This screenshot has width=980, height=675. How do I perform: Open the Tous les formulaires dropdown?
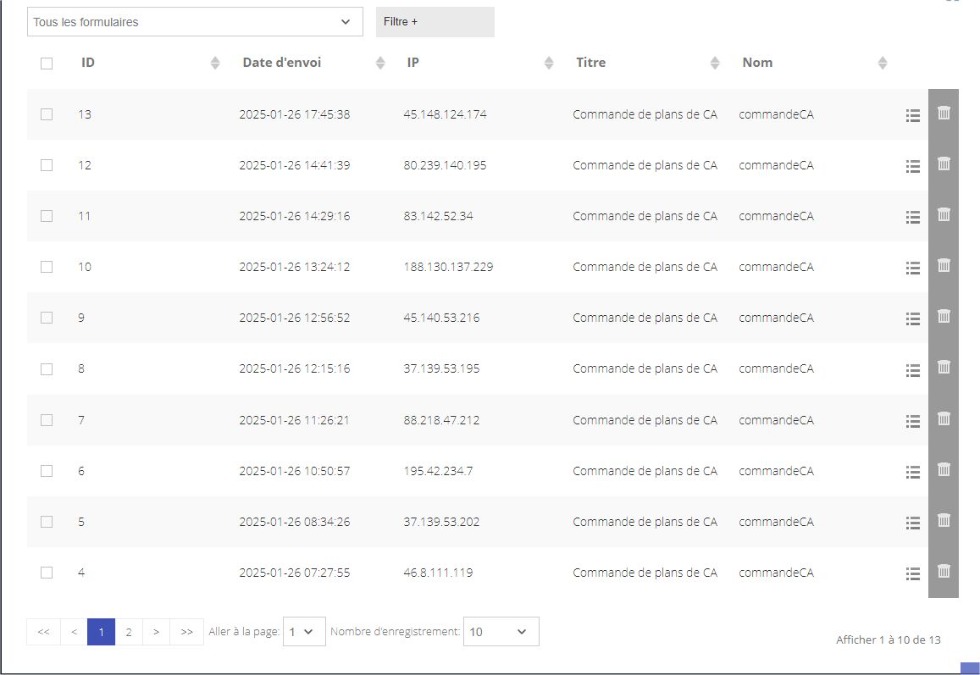tap(195, 22)
